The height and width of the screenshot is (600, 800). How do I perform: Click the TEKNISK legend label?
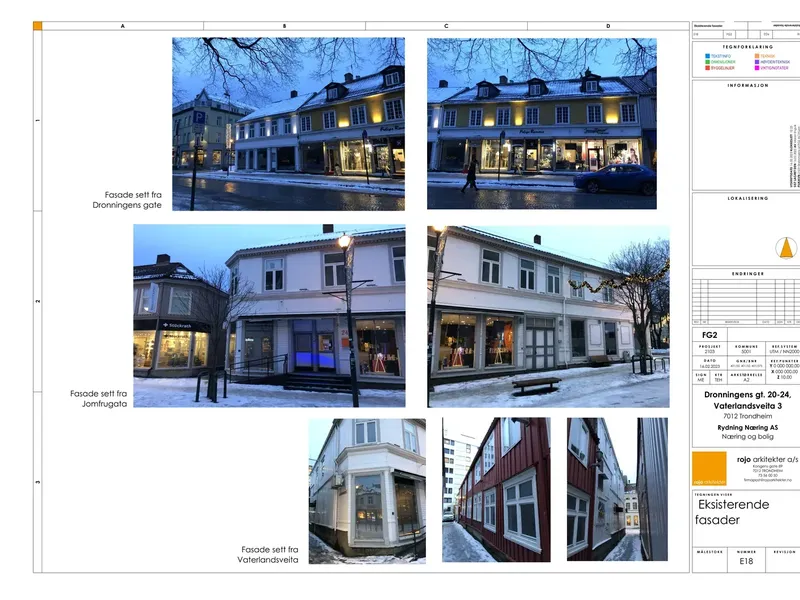coord(768,56)
